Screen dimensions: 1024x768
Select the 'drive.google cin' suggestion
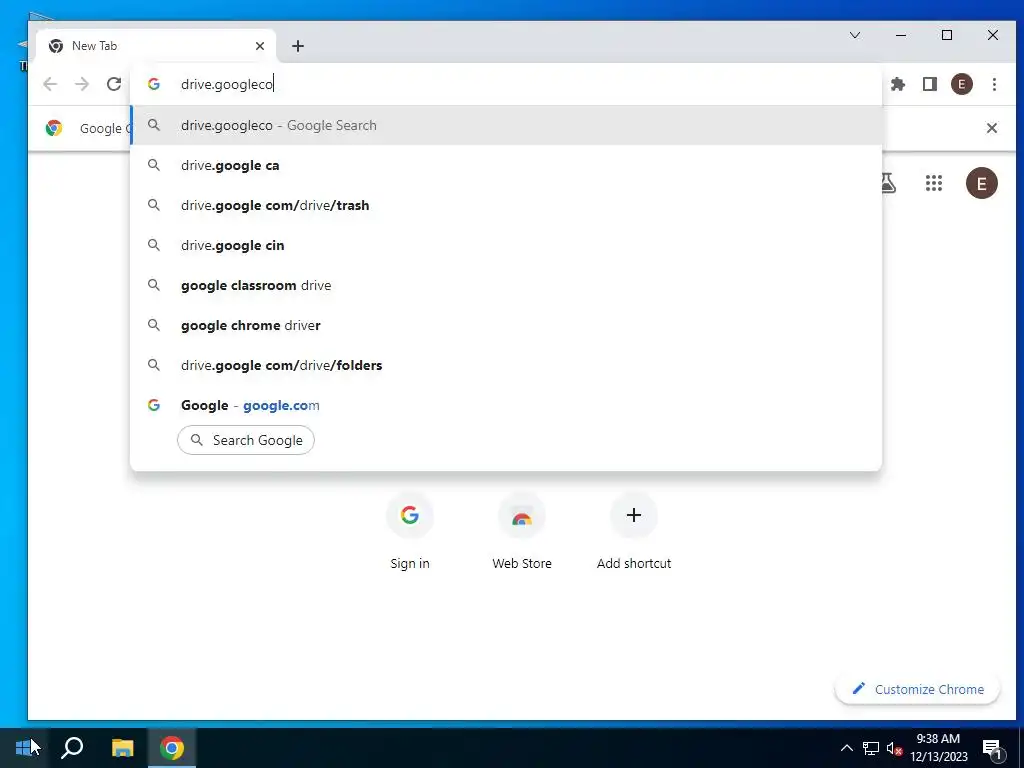506,245
